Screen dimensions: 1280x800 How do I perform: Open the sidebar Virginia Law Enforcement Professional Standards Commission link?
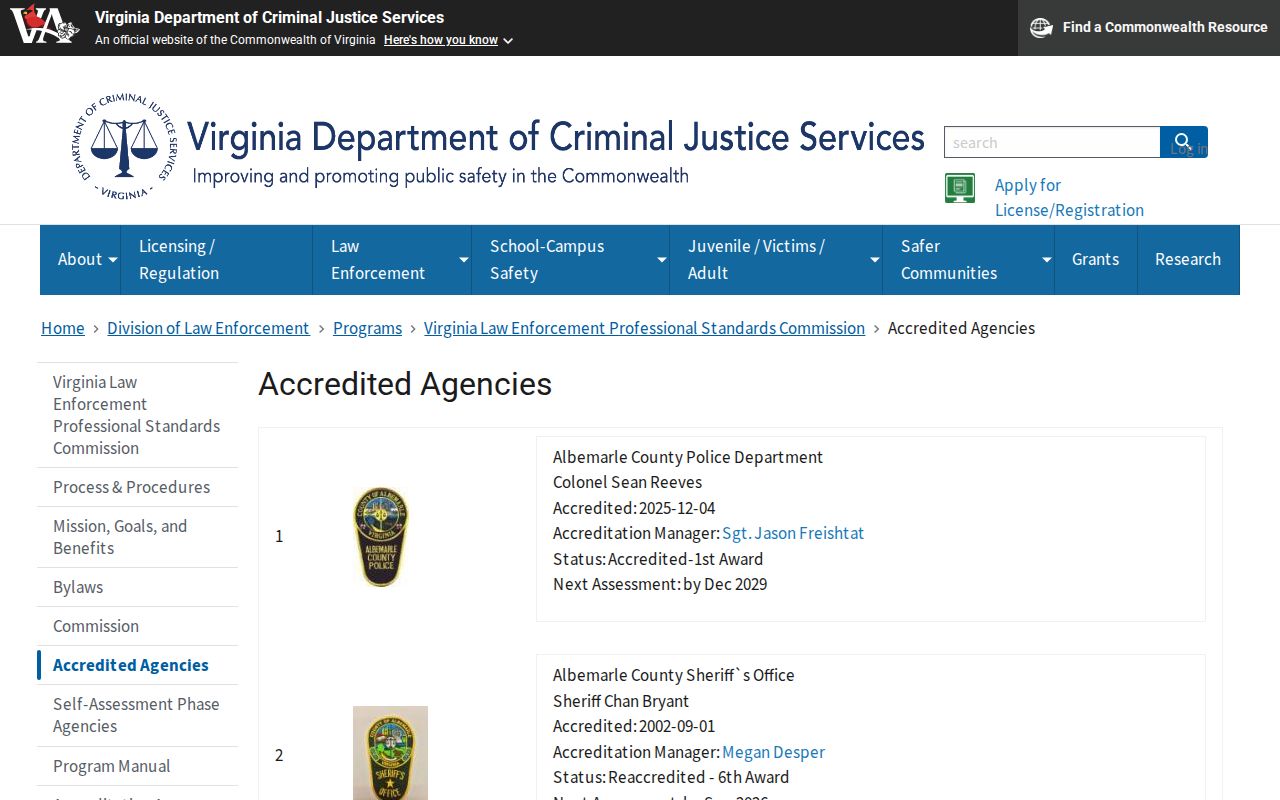pyautogui.click(x=137, y=415)
